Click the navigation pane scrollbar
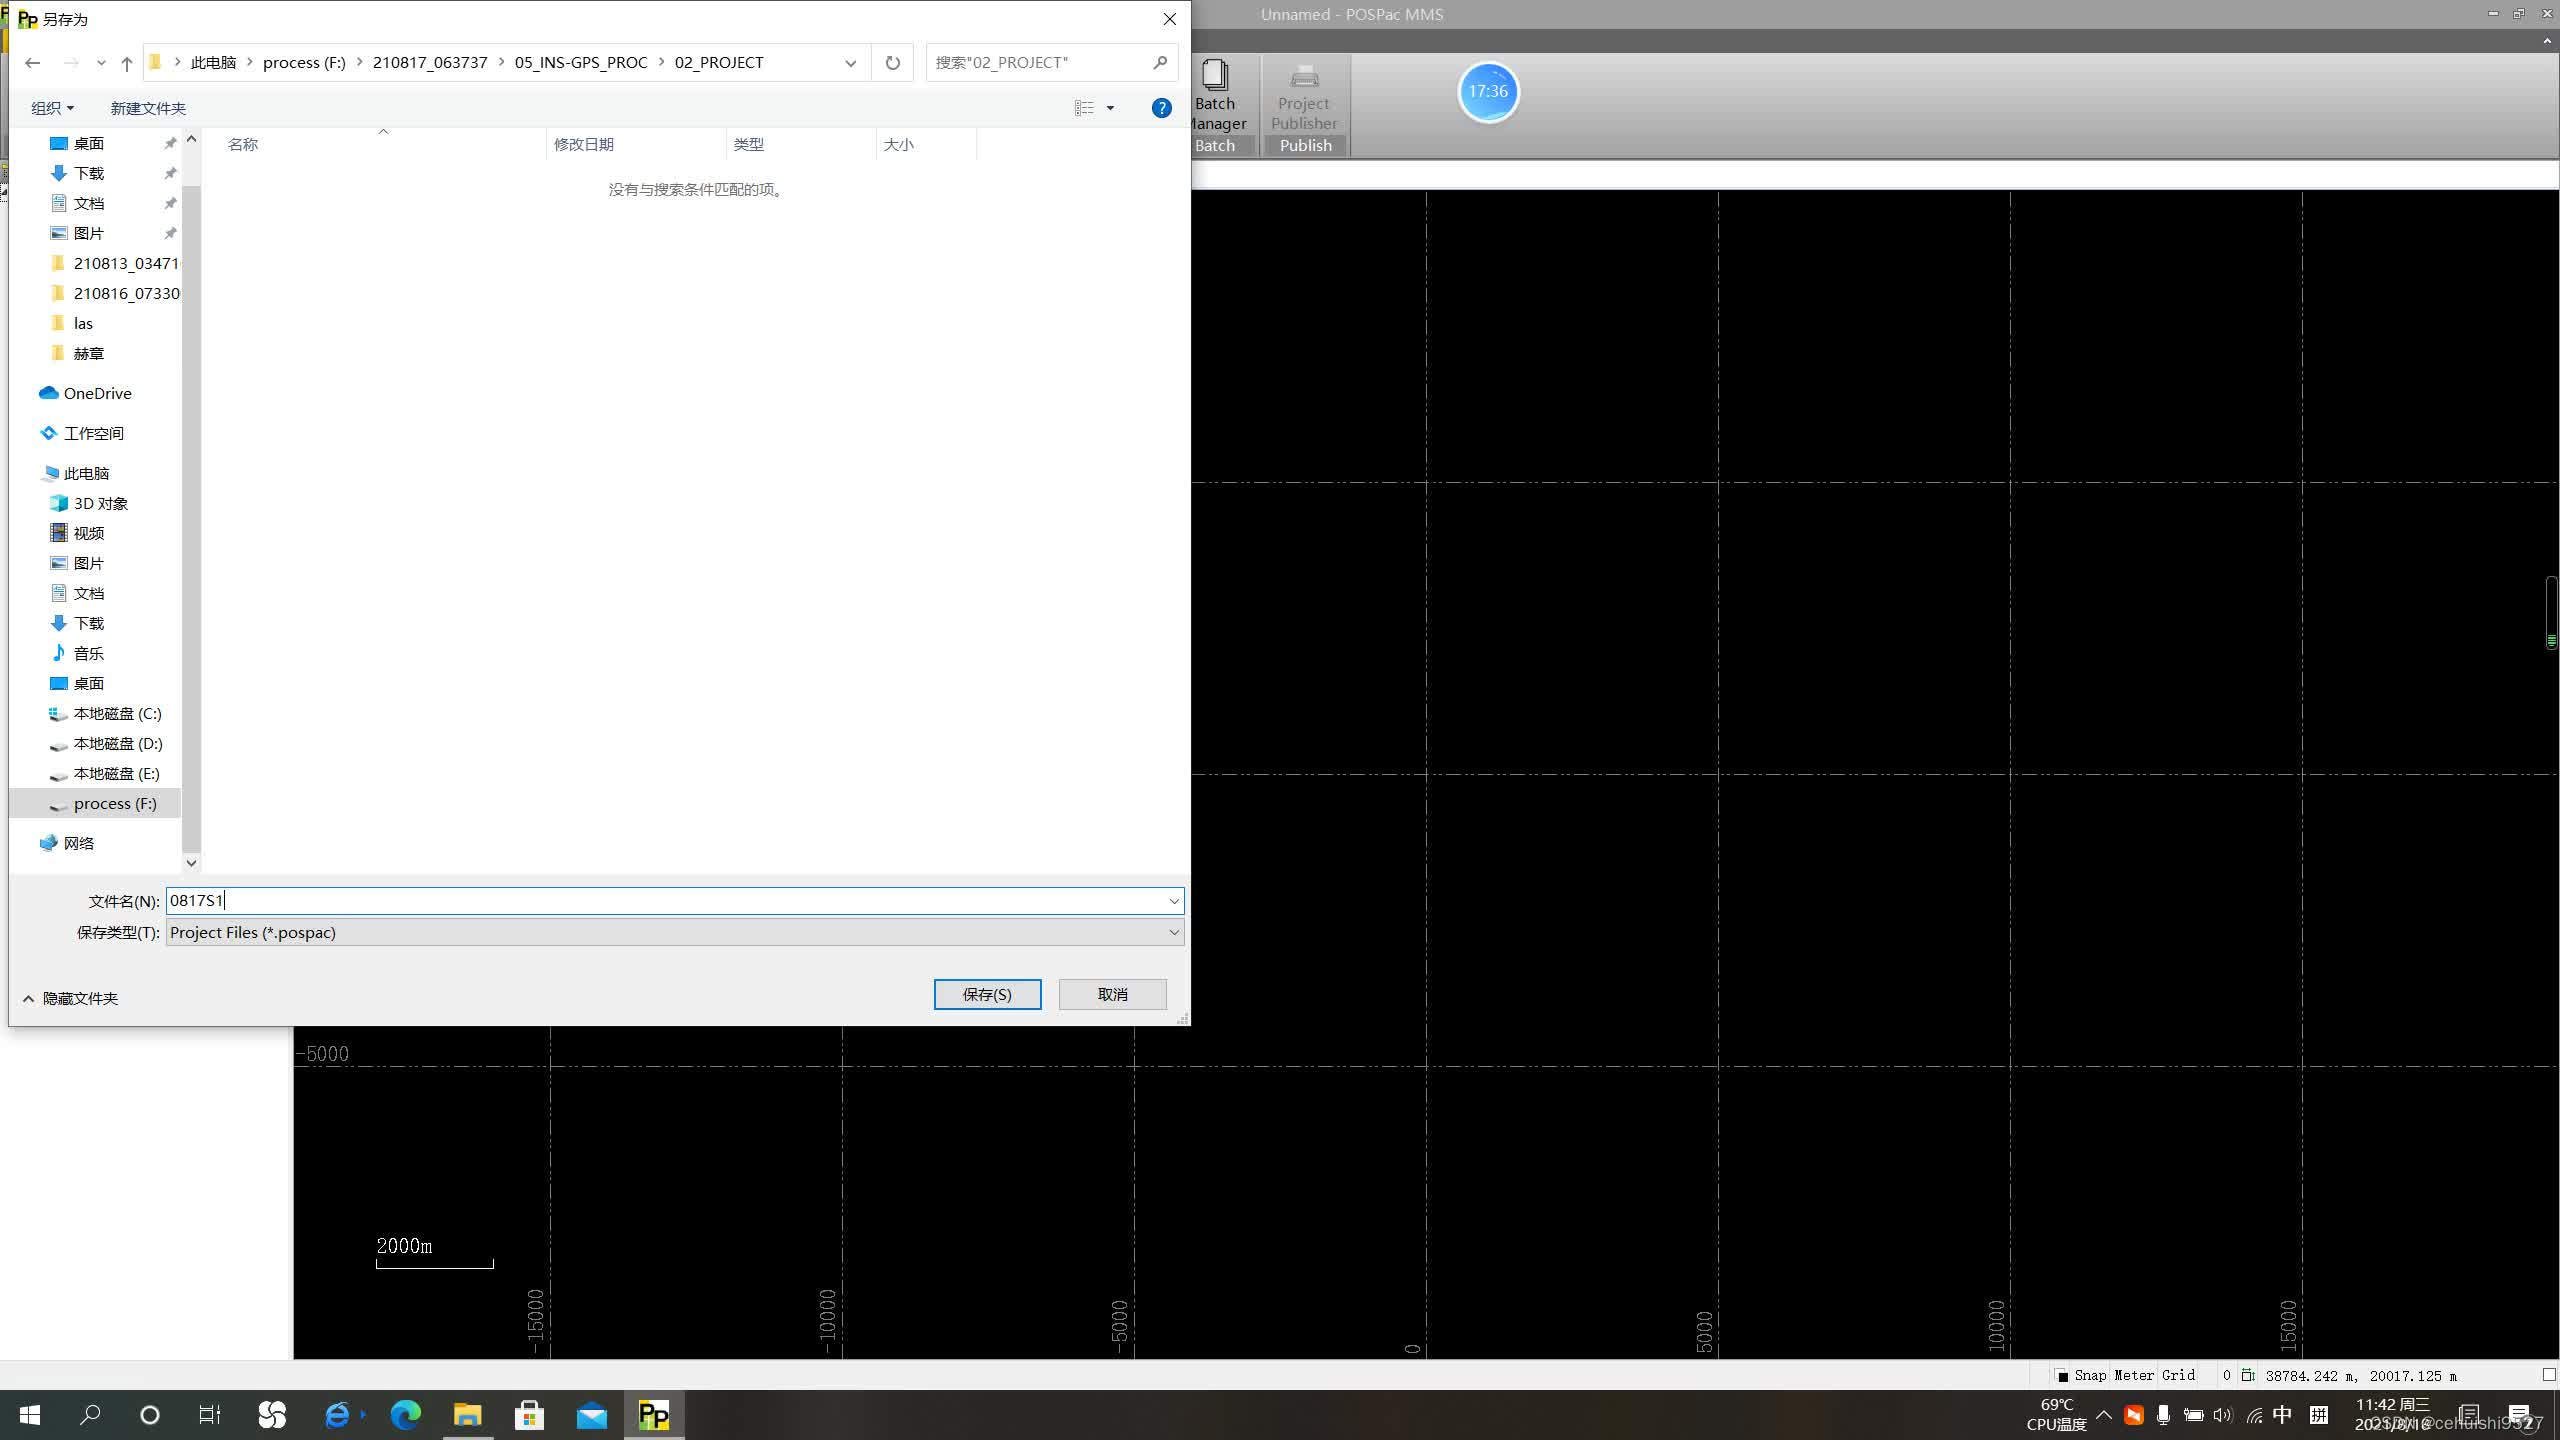This screenshot has height=1440, width=2560. click(191, 500)
